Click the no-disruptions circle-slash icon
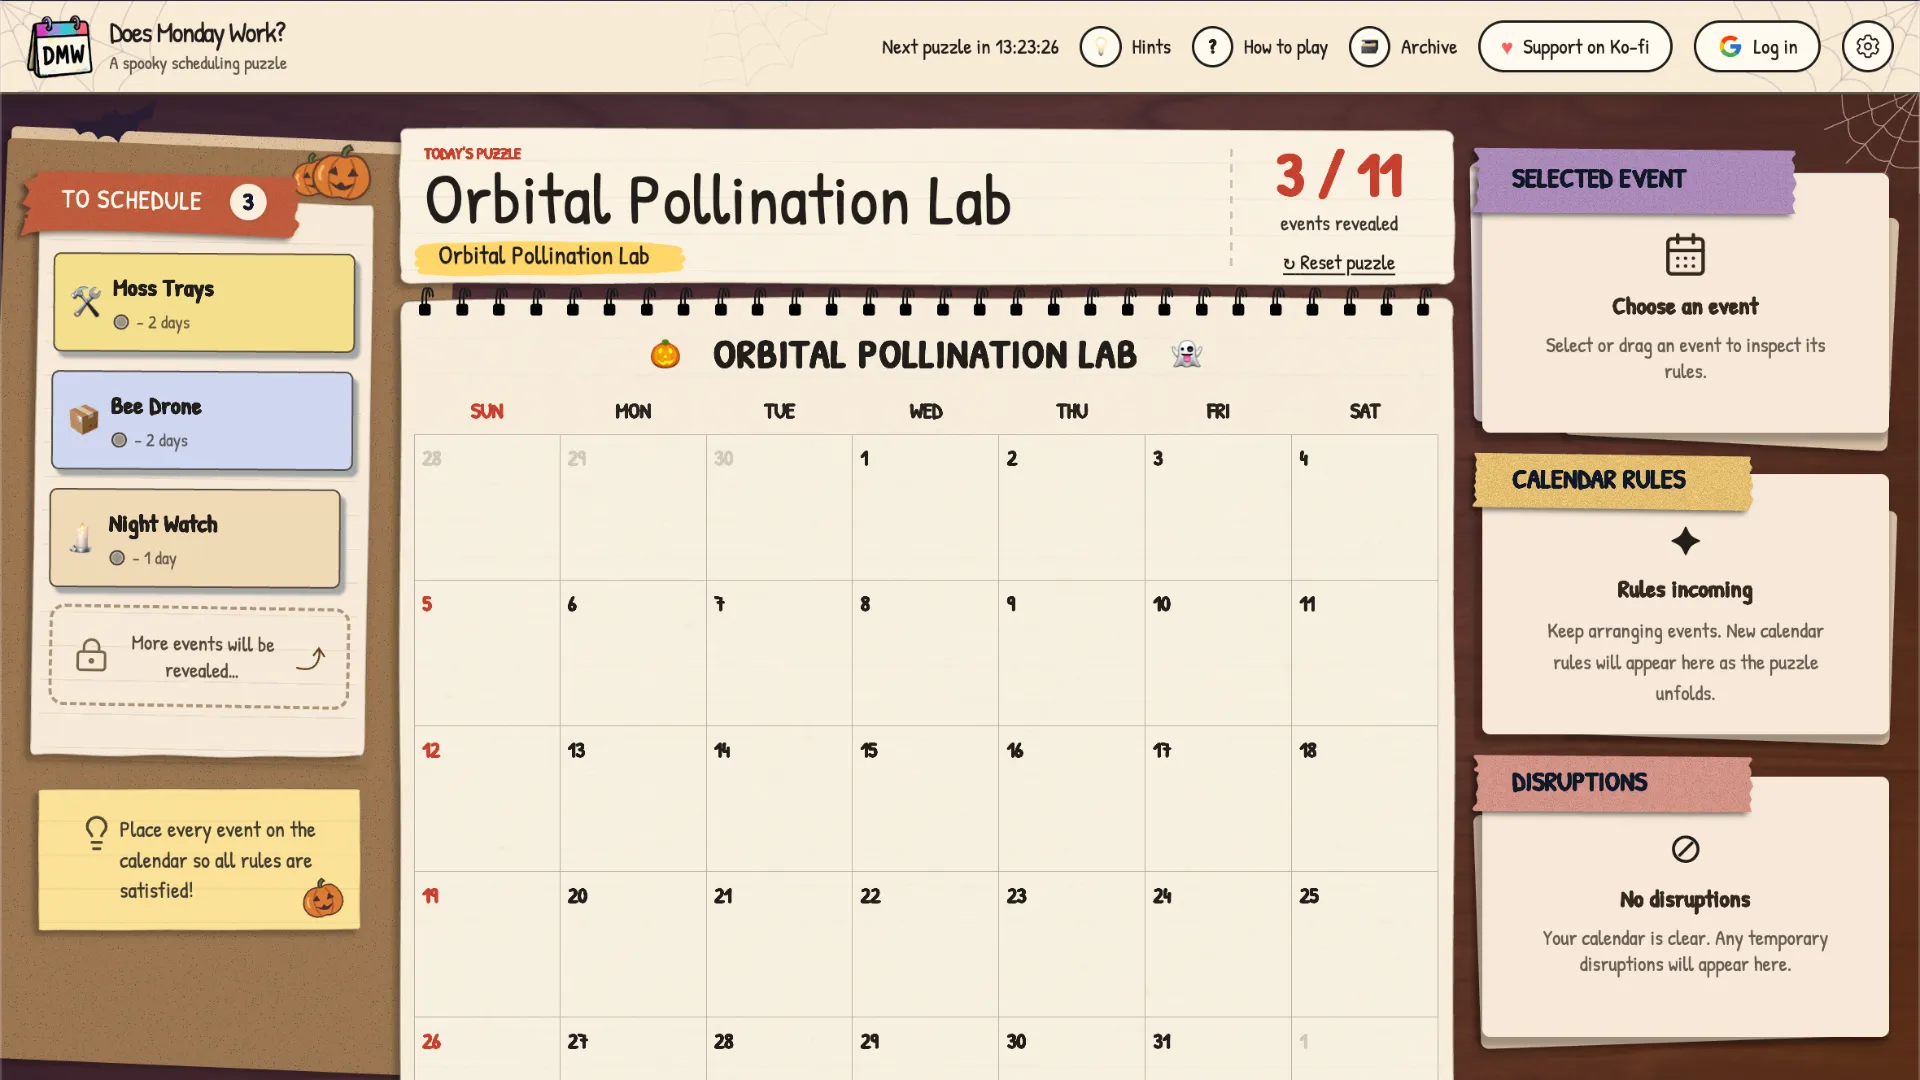Image resolution: width=1920 pixels, height=1080 pixels. [1685, 849]
